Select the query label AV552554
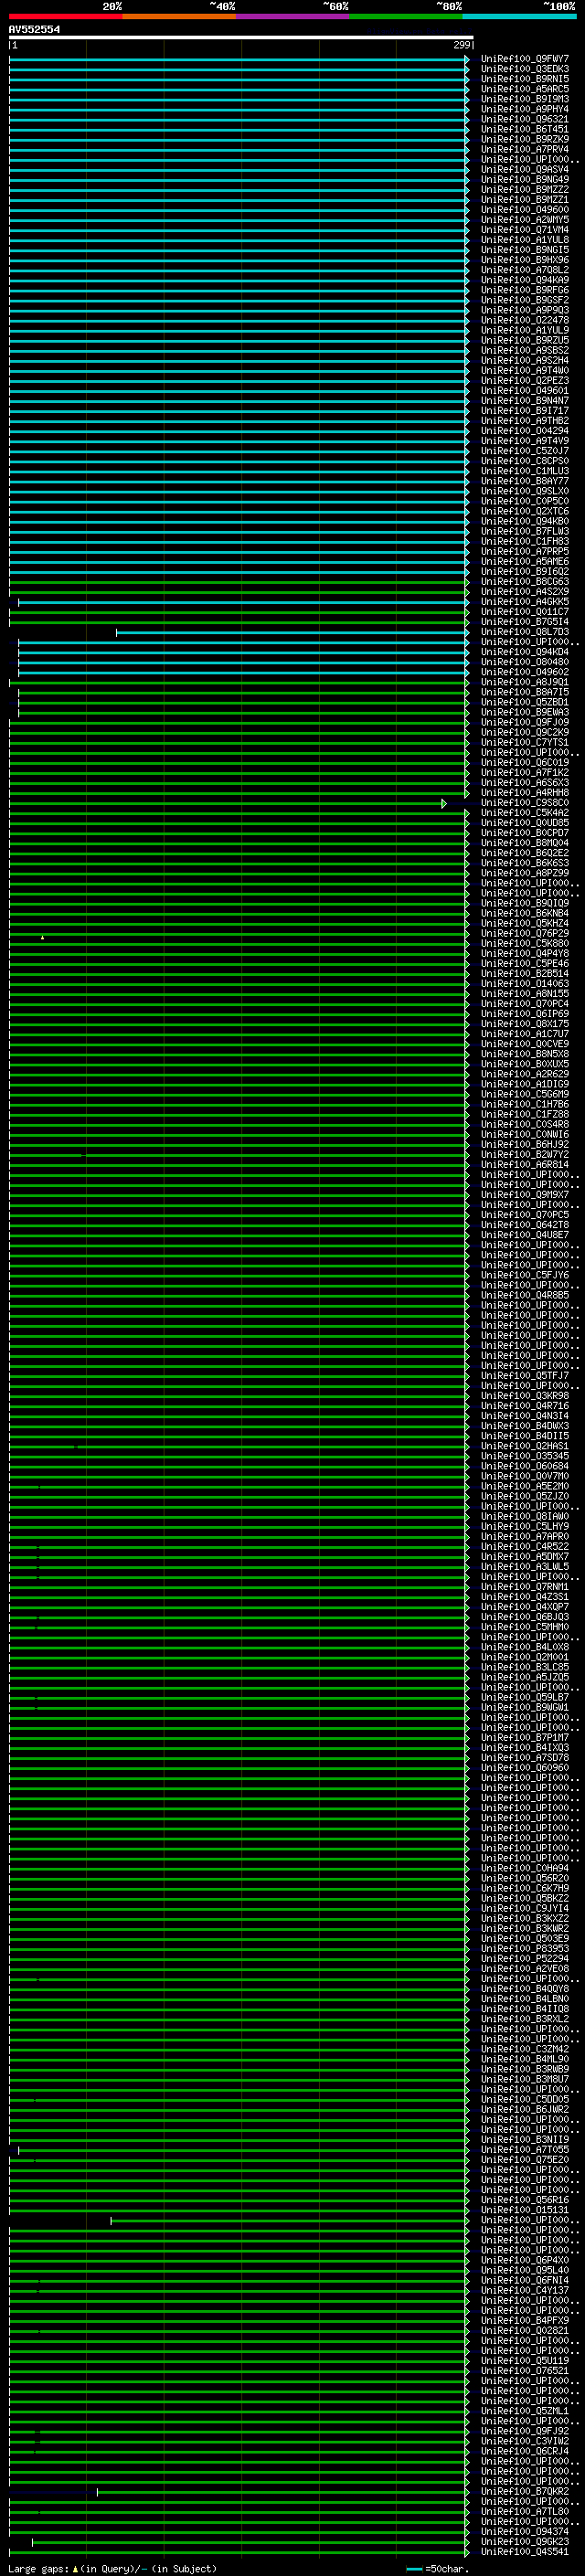The image size is (585, 2576). click(34, 29)
